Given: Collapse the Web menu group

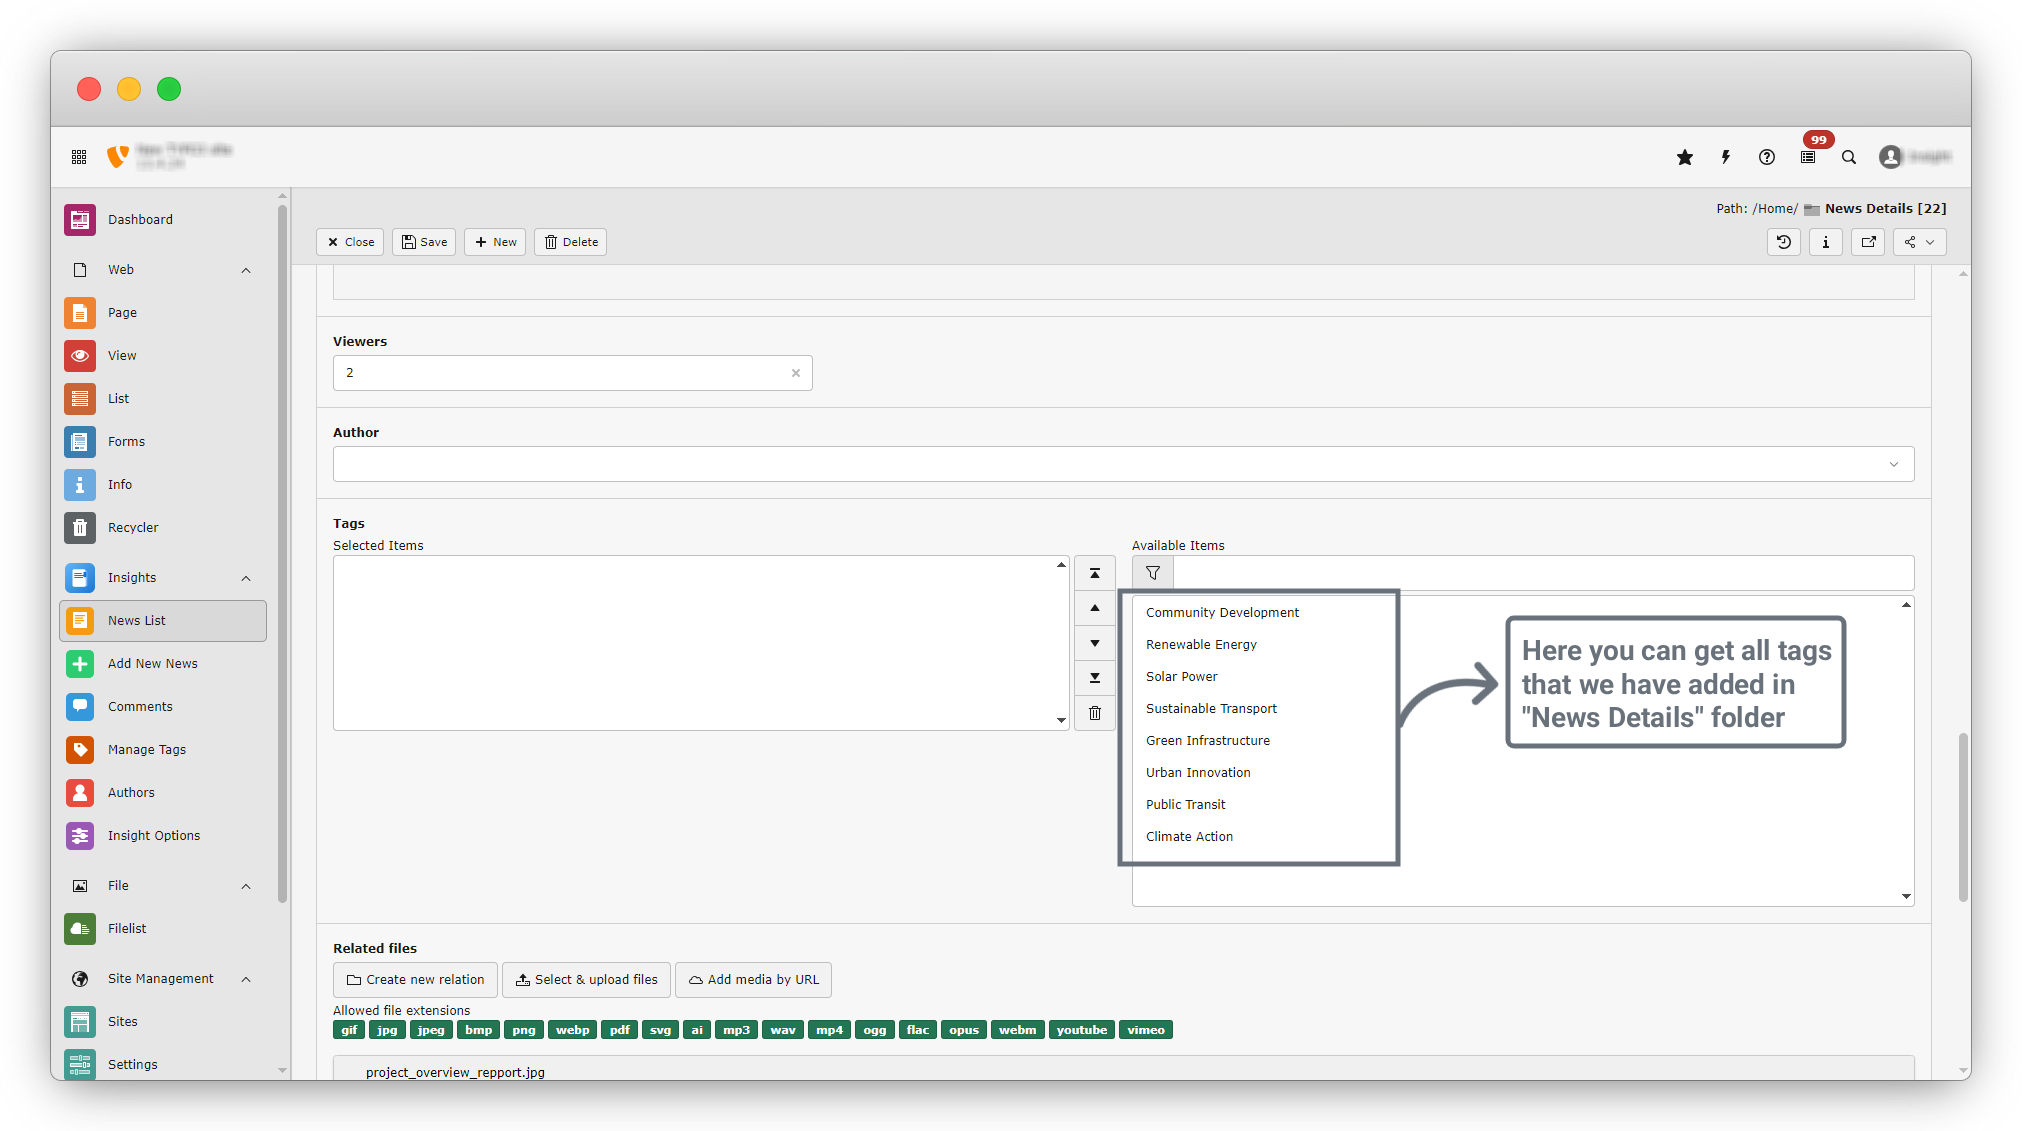Looking at the screenshot, I should (246, 270).
